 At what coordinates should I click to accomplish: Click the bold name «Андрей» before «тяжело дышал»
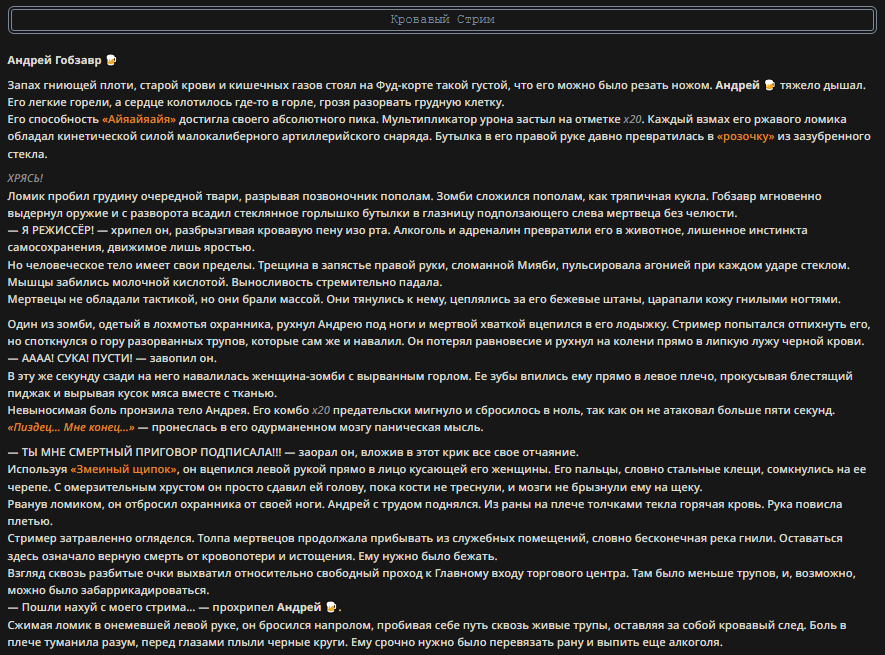pyautogui.click(x=738, y=85)
